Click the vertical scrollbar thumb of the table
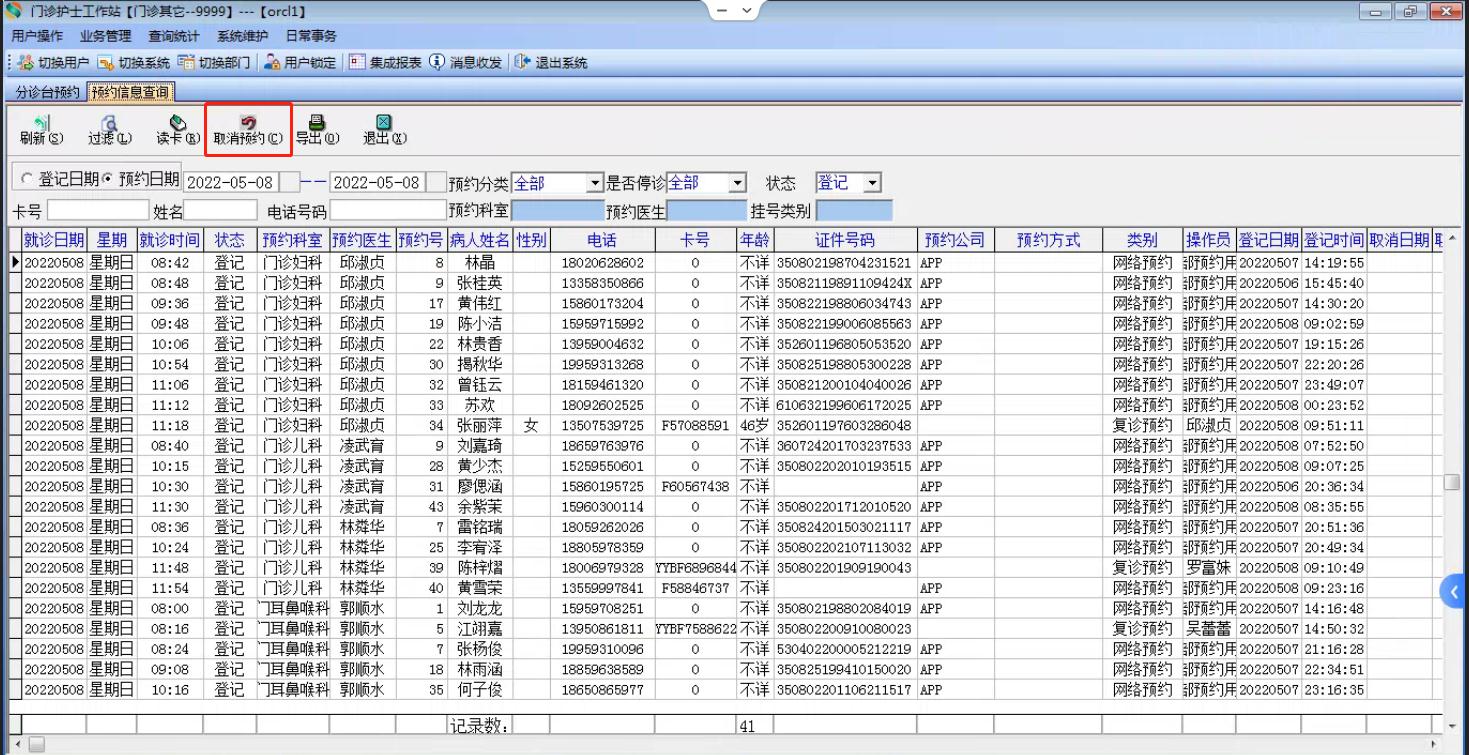This screenshot has width=1469, height=755. click(x=1452, y=482)
